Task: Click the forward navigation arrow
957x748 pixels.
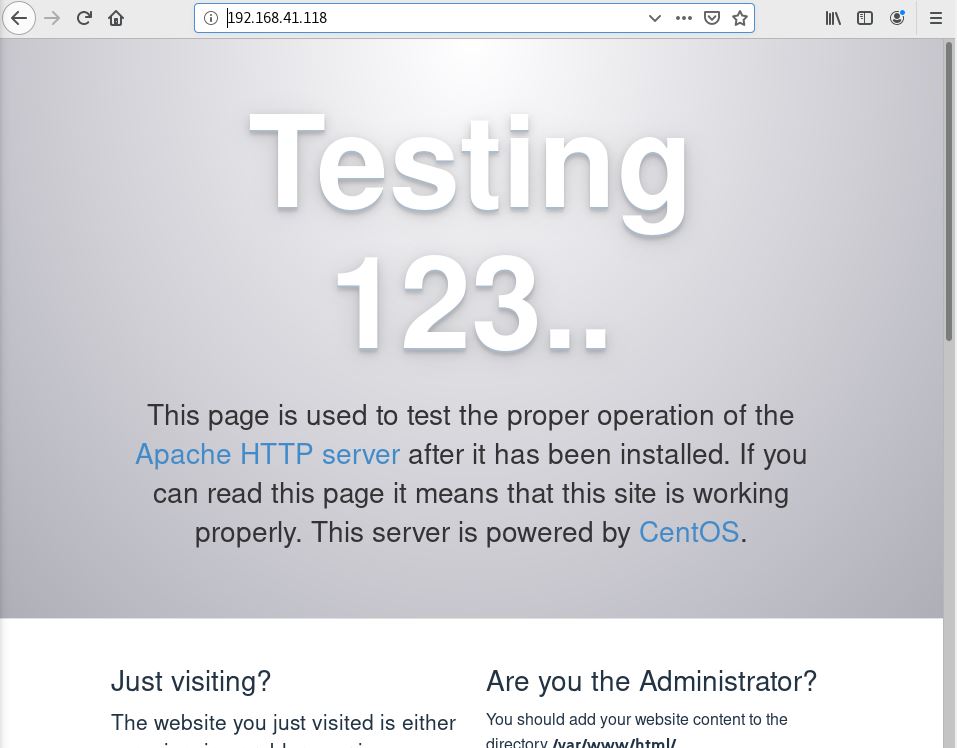Action: click(x=51, y=17)
